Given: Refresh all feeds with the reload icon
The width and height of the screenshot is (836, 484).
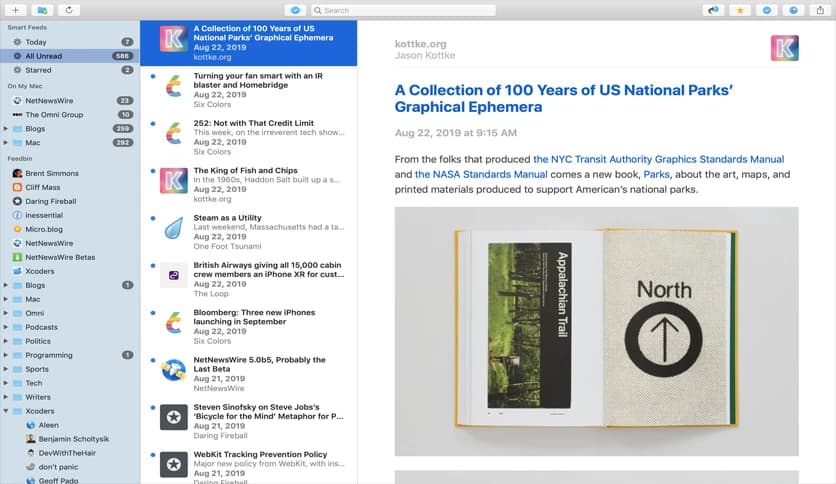Looking at the screenshot, I should click(x=69, y=10).
